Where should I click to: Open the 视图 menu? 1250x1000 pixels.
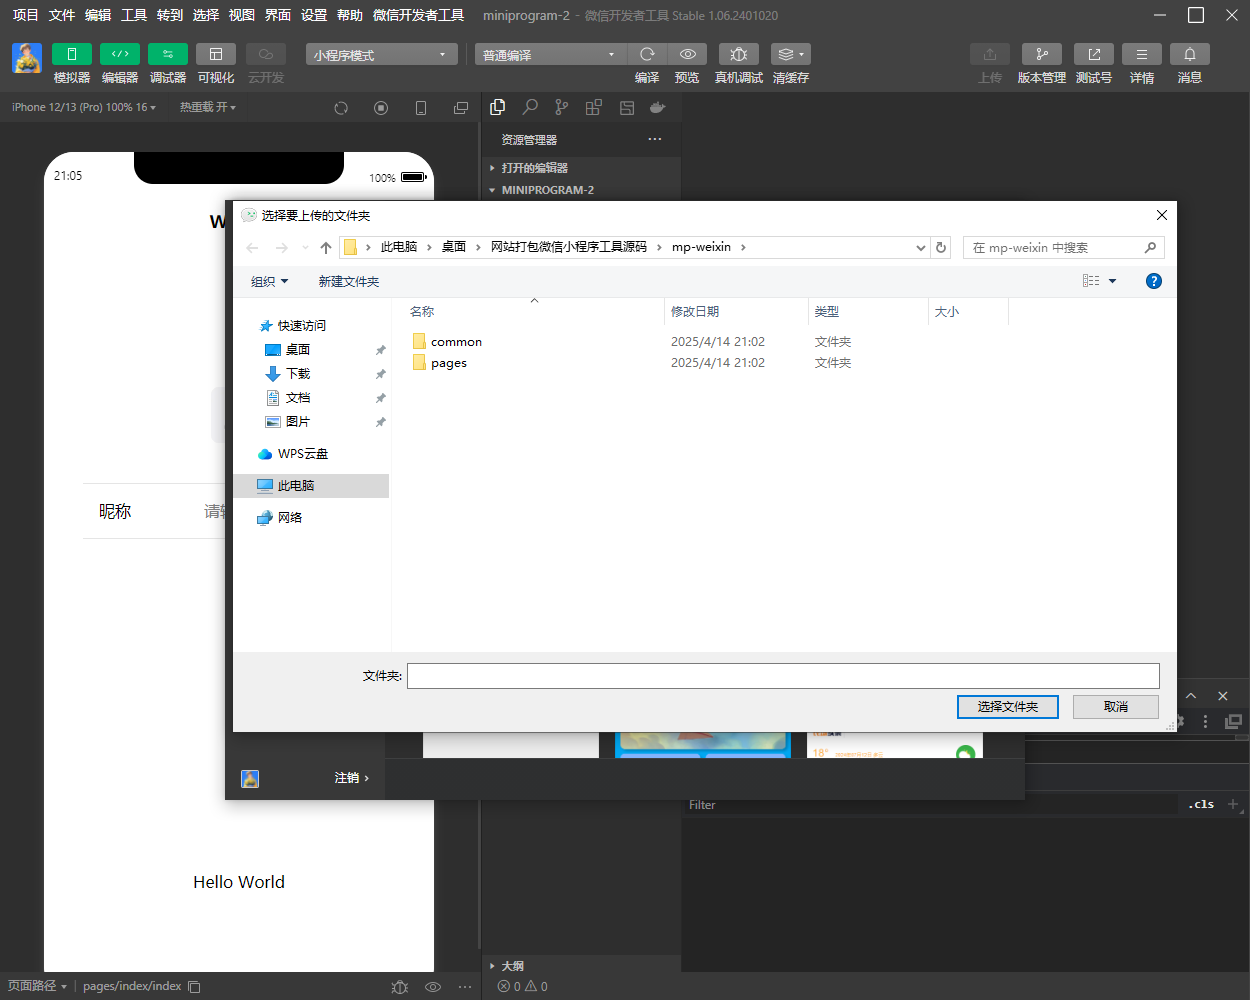pyautogui.click(x=242, y=15)
